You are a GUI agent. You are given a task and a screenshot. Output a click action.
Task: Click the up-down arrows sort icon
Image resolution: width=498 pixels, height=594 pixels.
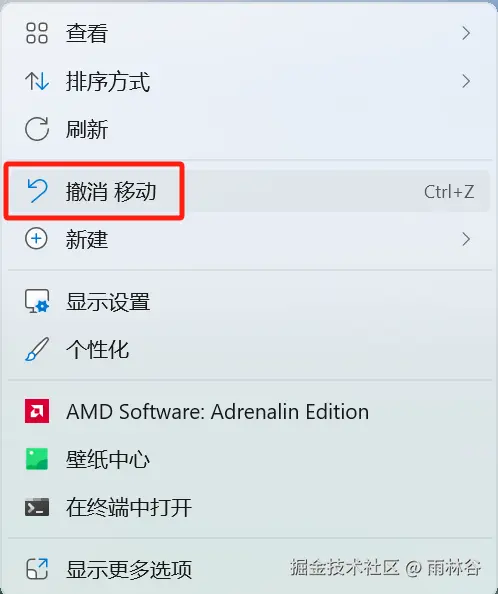tap(37, 81)
